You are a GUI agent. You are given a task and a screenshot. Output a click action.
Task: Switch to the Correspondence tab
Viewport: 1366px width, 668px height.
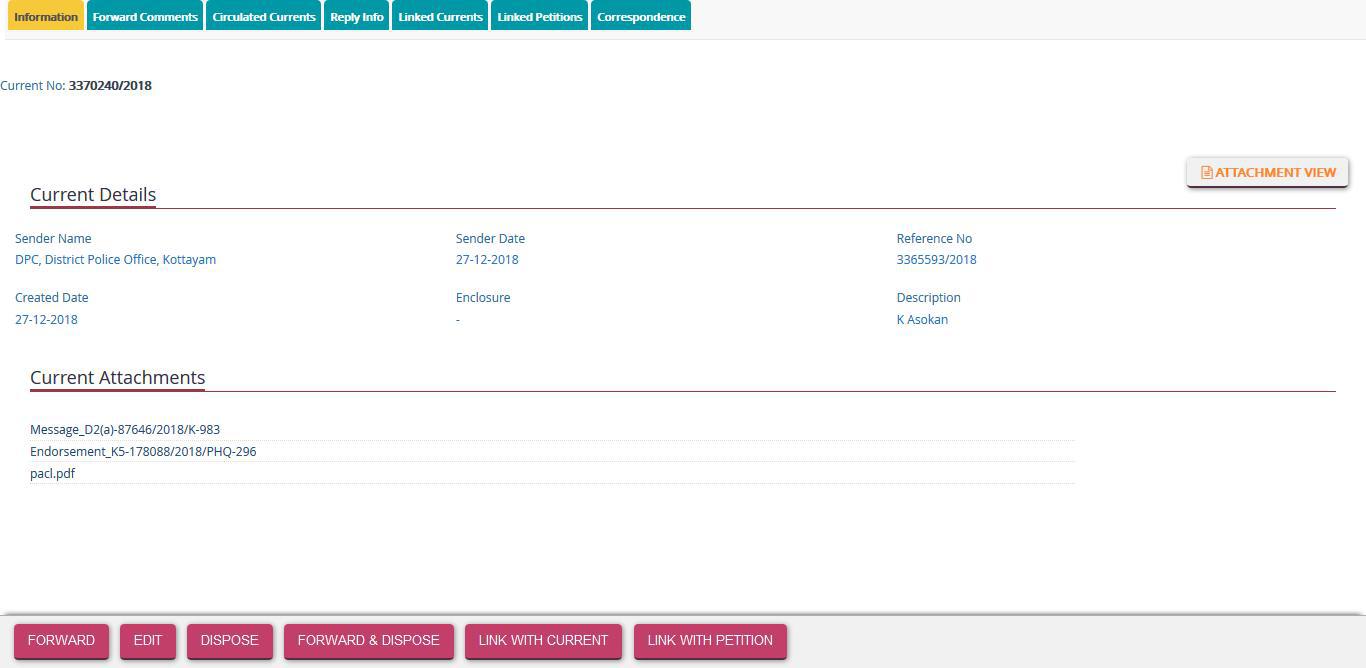pos(641,16)
